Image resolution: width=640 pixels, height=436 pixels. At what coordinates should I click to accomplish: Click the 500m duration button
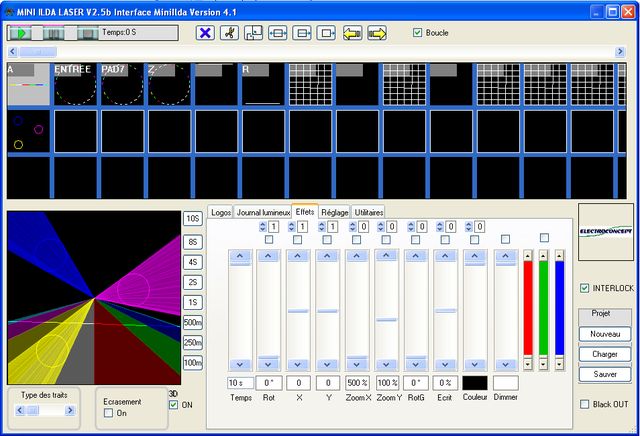pos(193,323)
